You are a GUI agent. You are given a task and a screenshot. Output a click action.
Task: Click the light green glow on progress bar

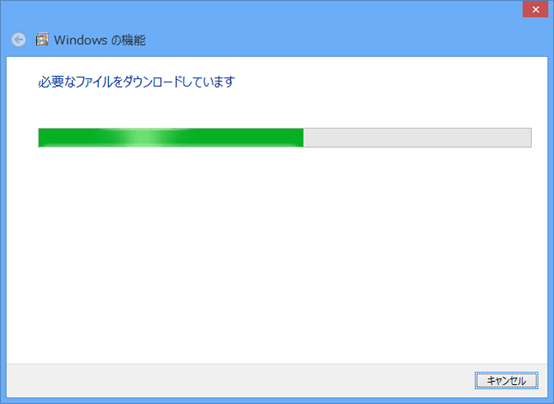coord(143,137)
